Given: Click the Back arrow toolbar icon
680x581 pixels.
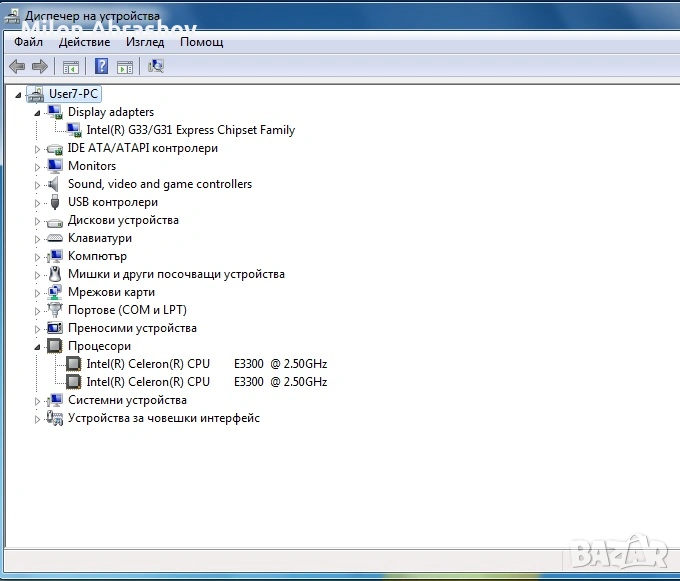Looking at the screenshot, I should click(17, 67).
